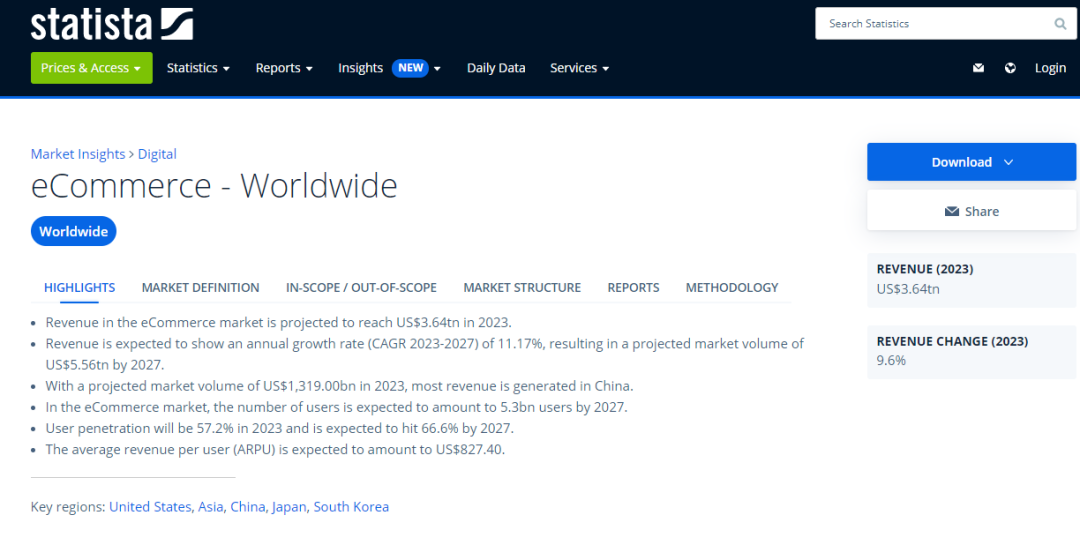Expand the Reports menu

coord(284,68)
